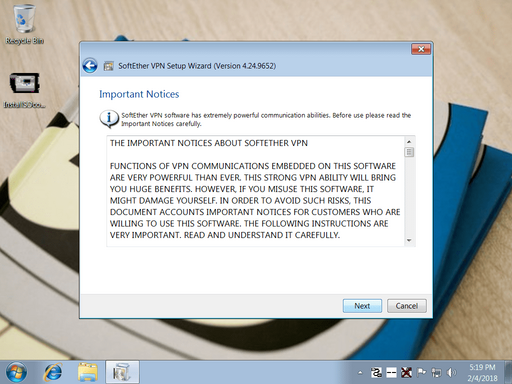Screen dimensions: 512x384
Task: Click the SoftEther installer taskbar button
Action: coord(122,372)
